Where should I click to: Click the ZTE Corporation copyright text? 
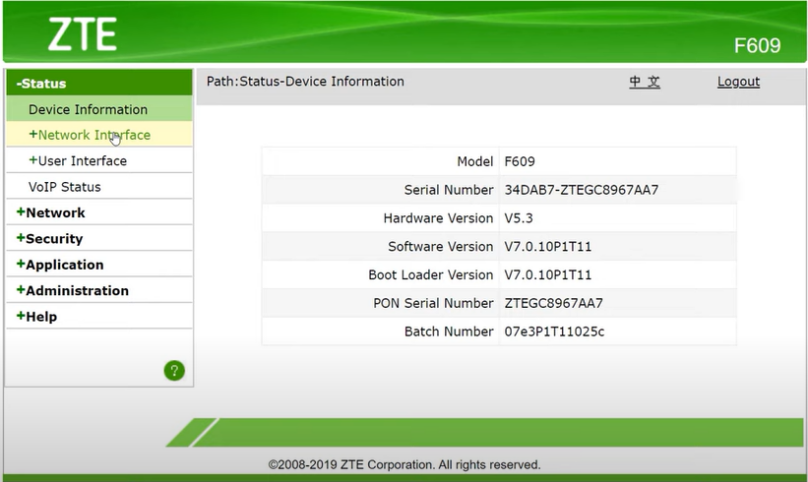coord(404,464)
